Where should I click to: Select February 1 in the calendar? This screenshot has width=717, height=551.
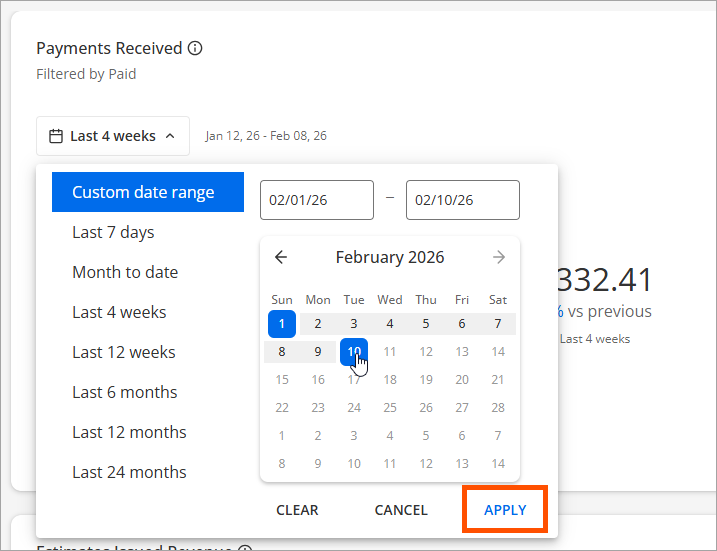282,323
